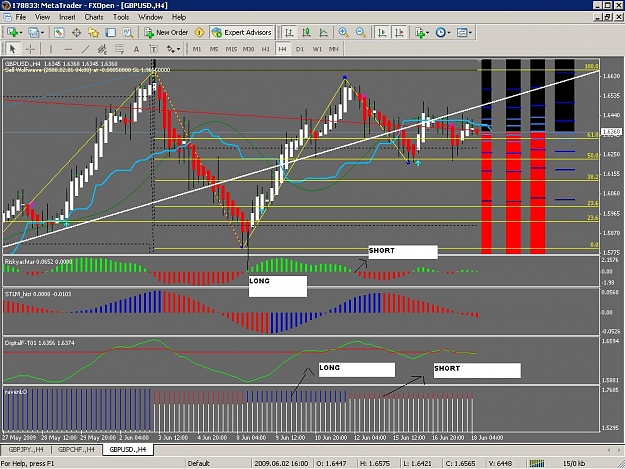Switch chart to line chart style
Viewport: 625px width, 469px height.
(x=324, y=33)
